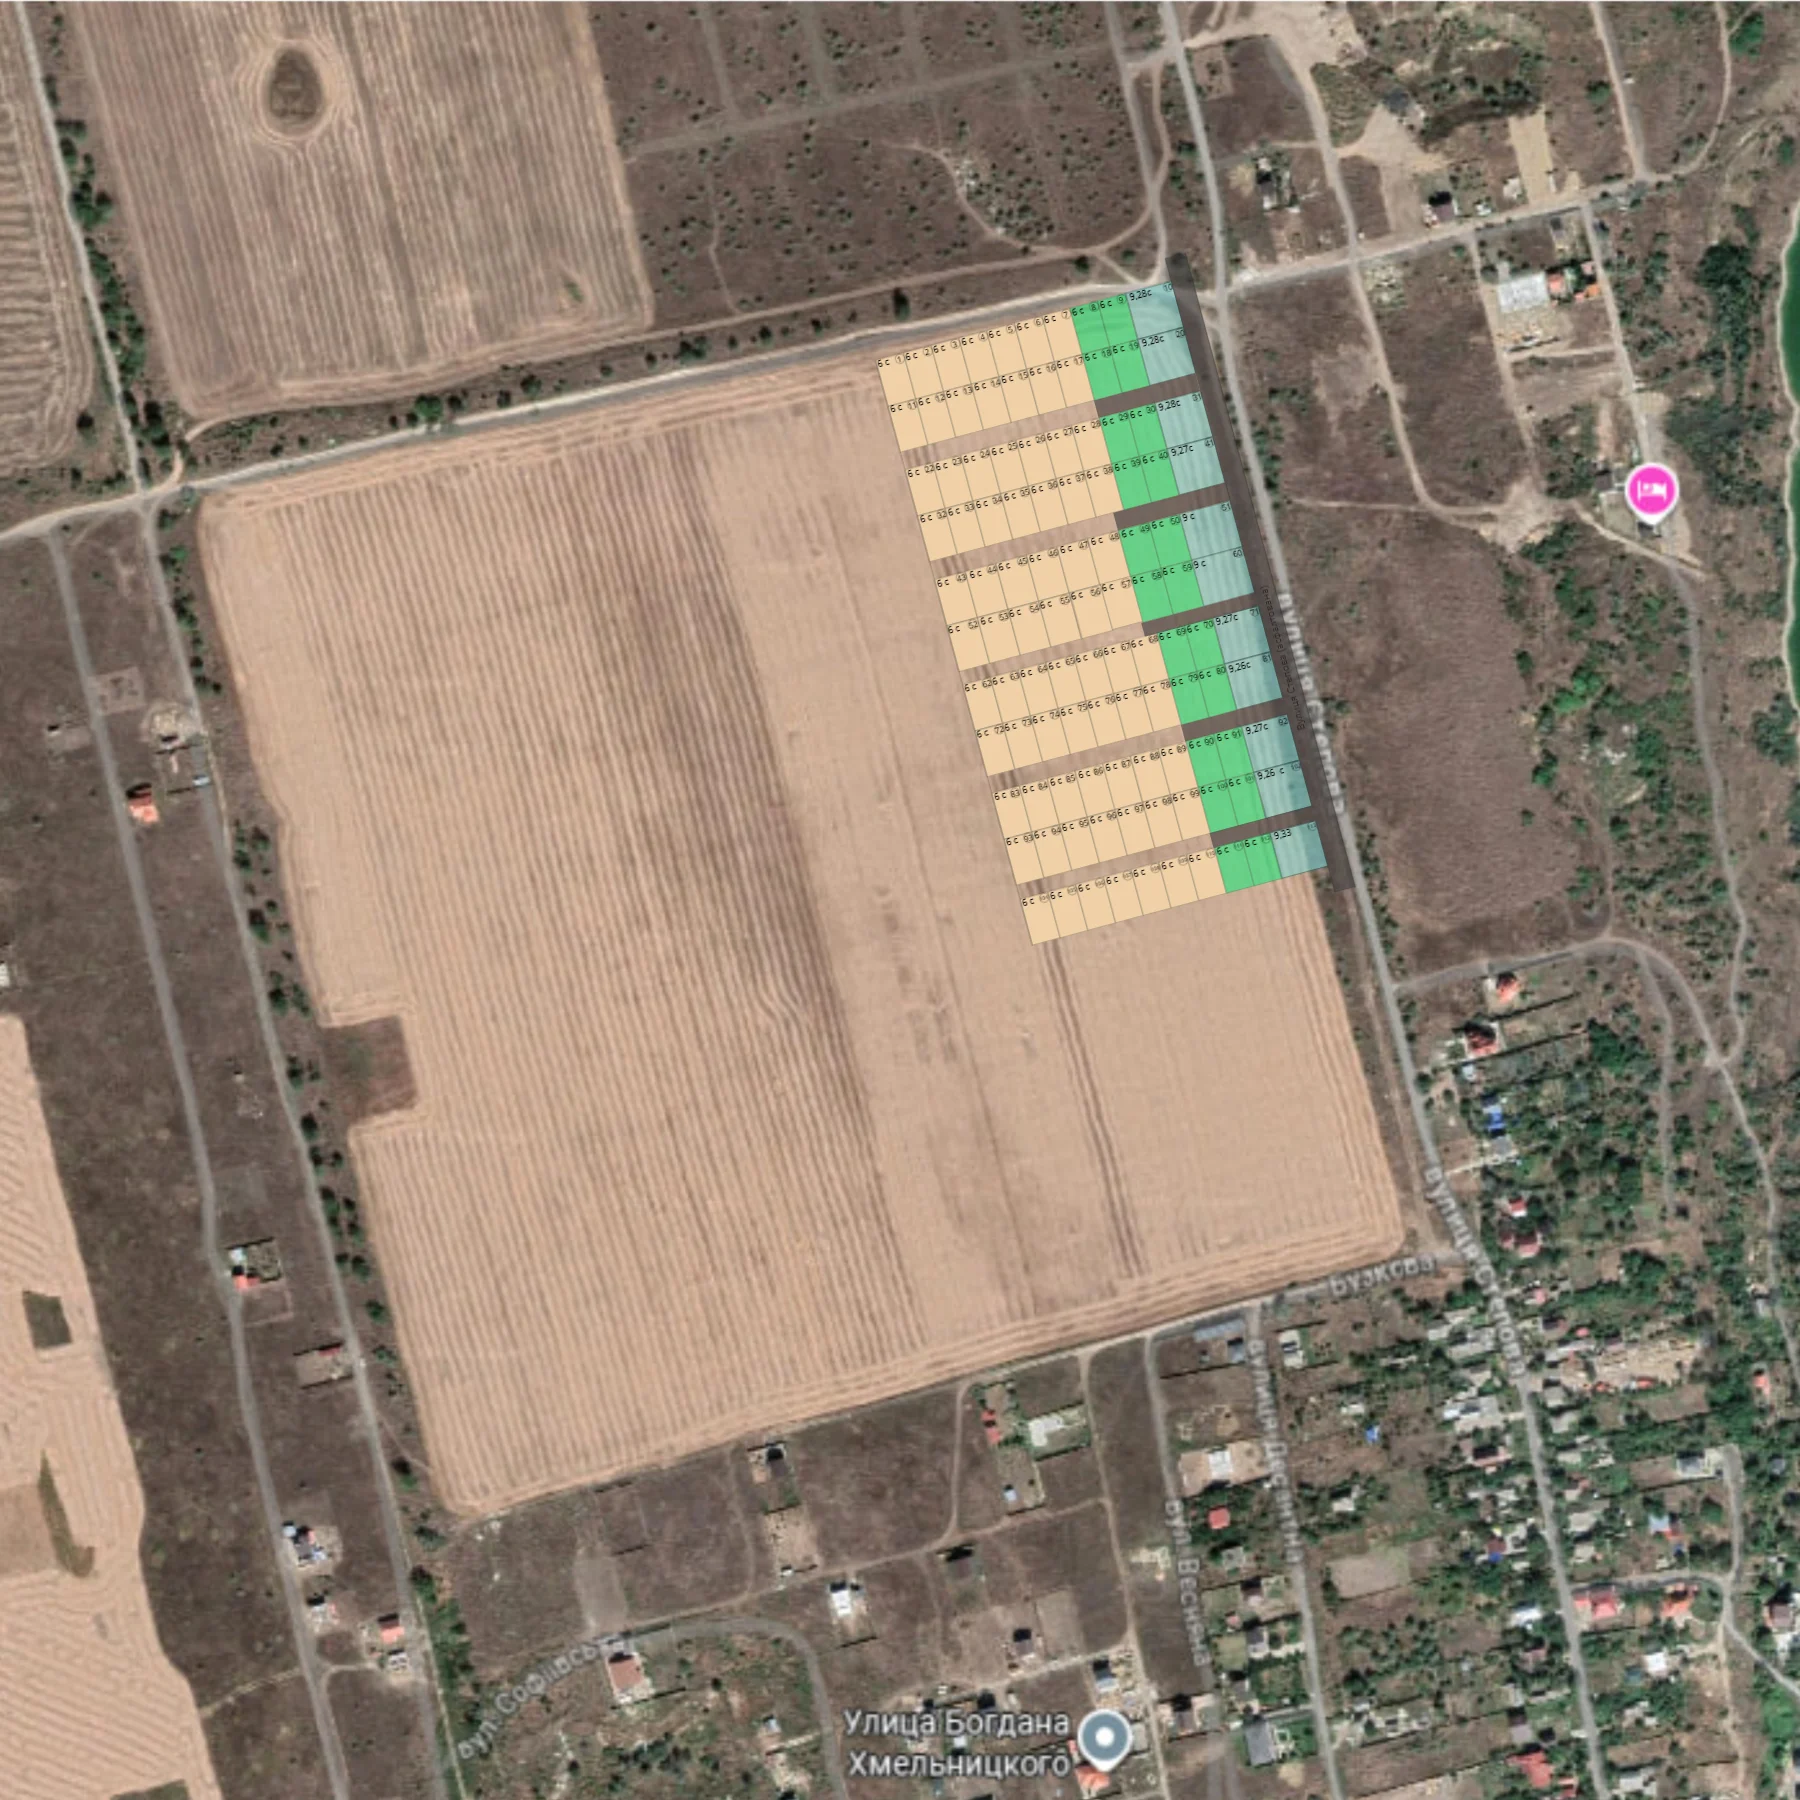1800x1800 pixels.
Task: Select teal plot 81 labeled 9,26c
Action: tap(1252, 681)
